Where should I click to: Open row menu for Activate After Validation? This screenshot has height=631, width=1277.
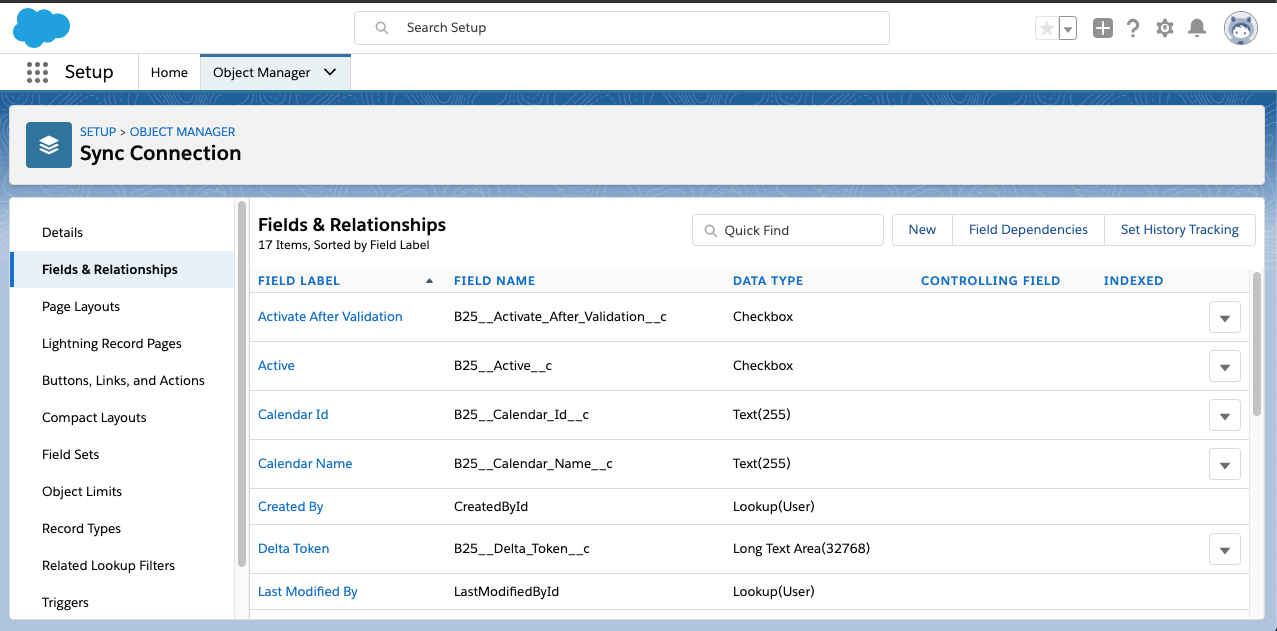pos(1224,317)
